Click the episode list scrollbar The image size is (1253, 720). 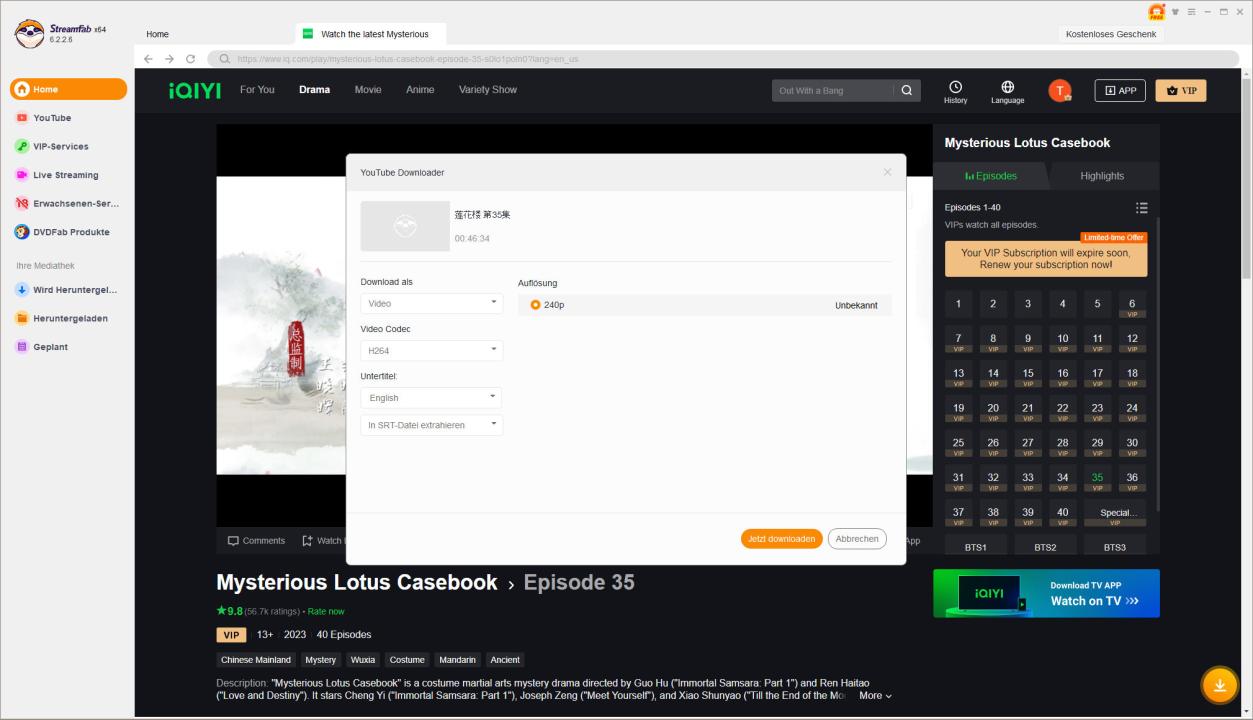coord(1158,360)
